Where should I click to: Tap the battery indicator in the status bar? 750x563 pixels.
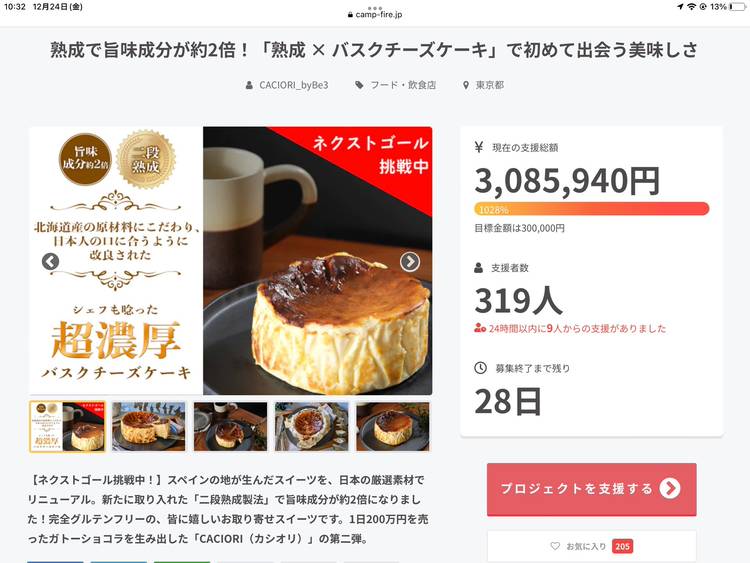pos(738,7)
